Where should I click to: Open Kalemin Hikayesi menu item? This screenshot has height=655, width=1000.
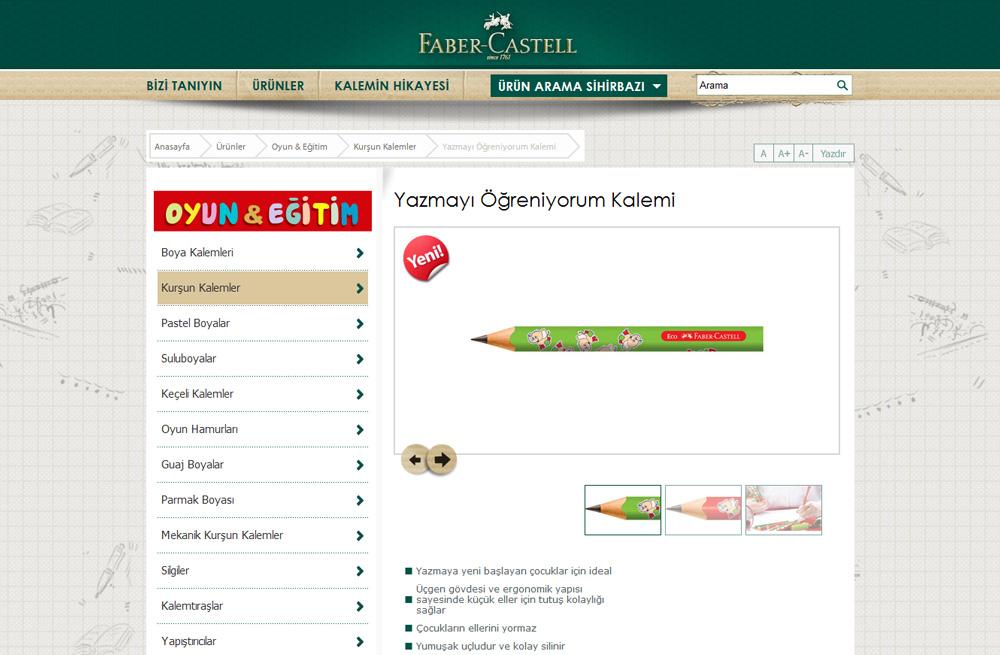(392, 85)
